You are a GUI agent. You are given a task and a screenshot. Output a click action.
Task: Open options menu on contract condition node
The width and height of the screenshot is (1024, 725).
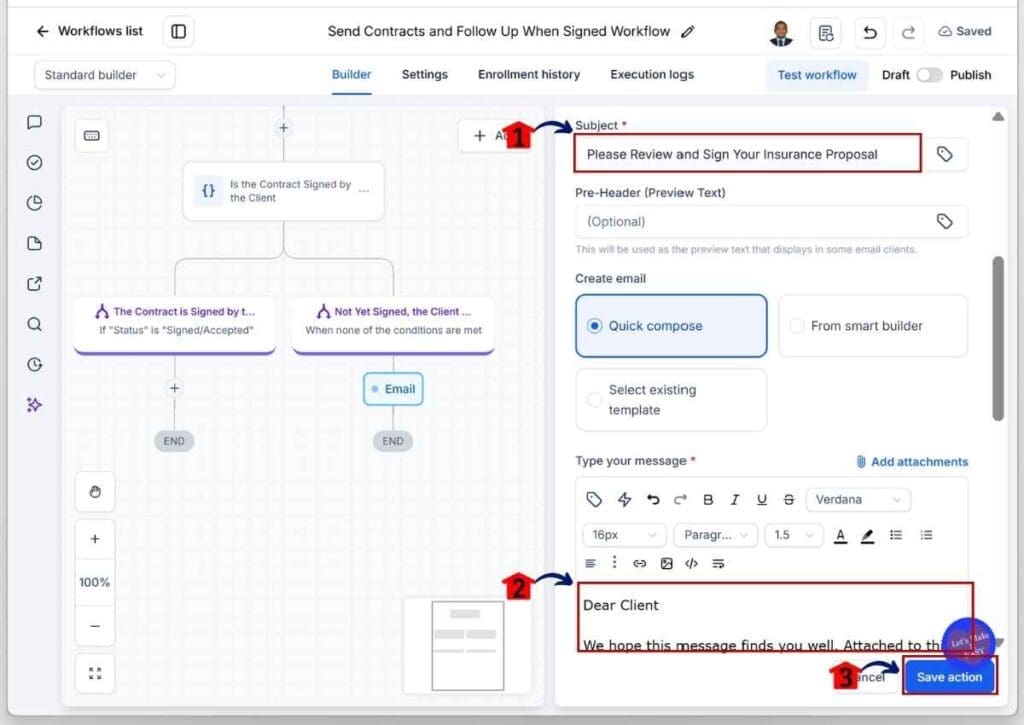(x=364, y=191)
